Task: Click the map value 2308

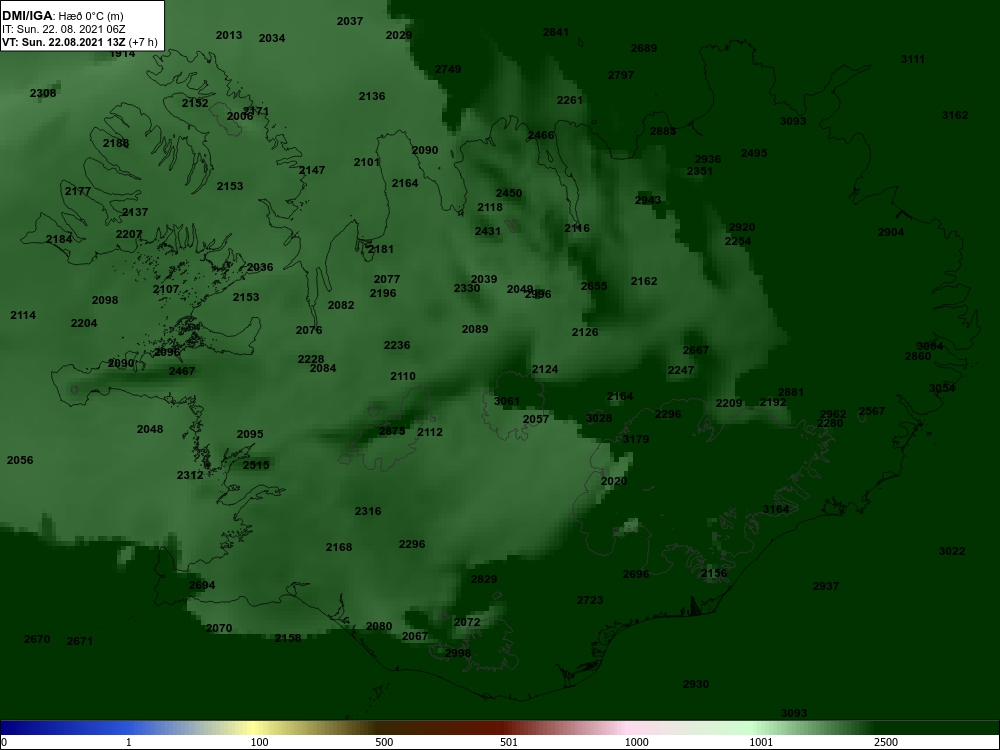Action: click(43, 94)
